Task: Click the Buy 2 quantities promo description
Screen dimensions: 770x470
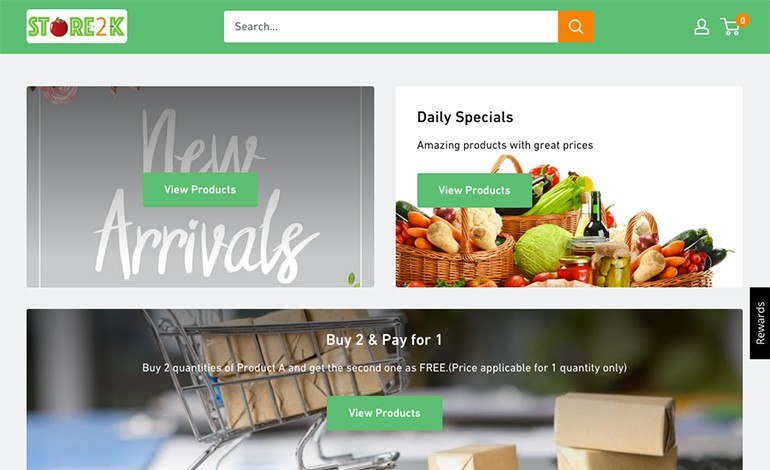Action: (385, 368)
